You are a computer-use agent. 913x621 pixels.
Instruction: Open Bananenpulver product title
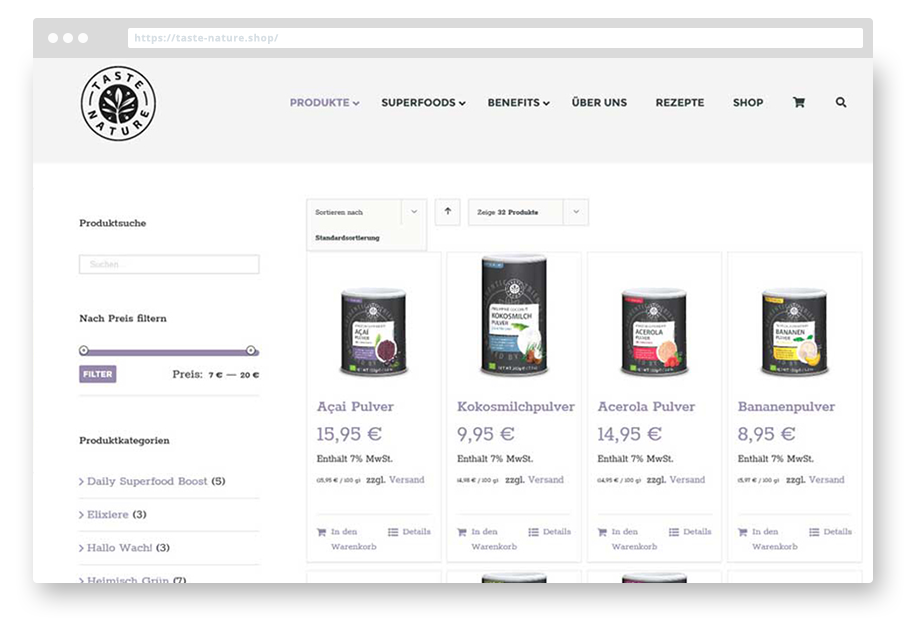coord(787,406)
